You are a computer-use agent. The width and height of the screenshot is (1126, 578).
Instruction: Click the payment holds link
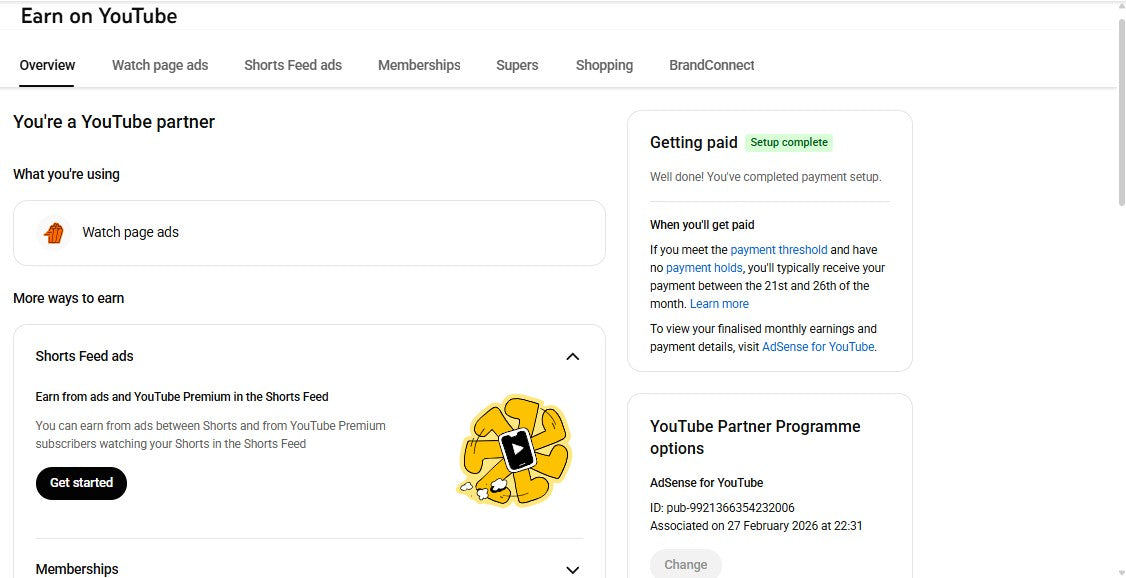[704, 267]
